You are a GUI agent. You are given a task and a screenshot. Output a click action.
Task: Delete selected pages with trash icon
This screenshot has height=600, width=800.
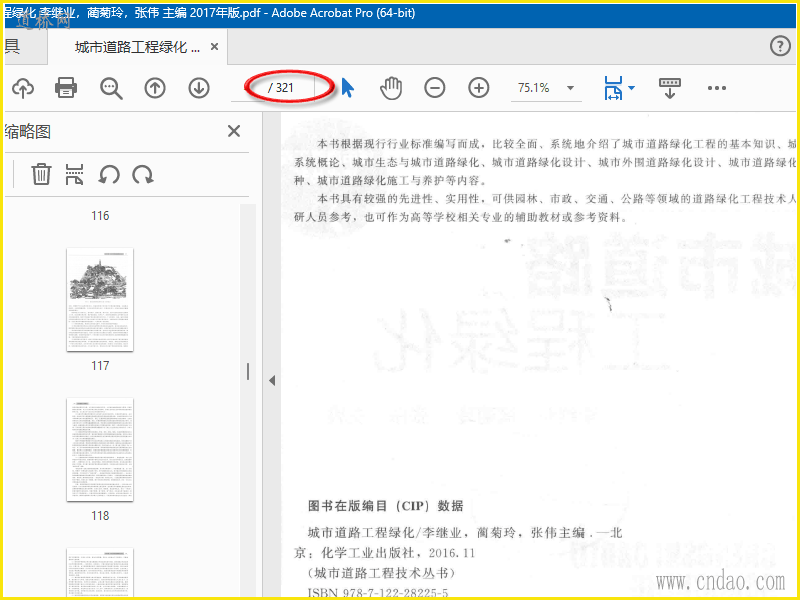(41, 174)
